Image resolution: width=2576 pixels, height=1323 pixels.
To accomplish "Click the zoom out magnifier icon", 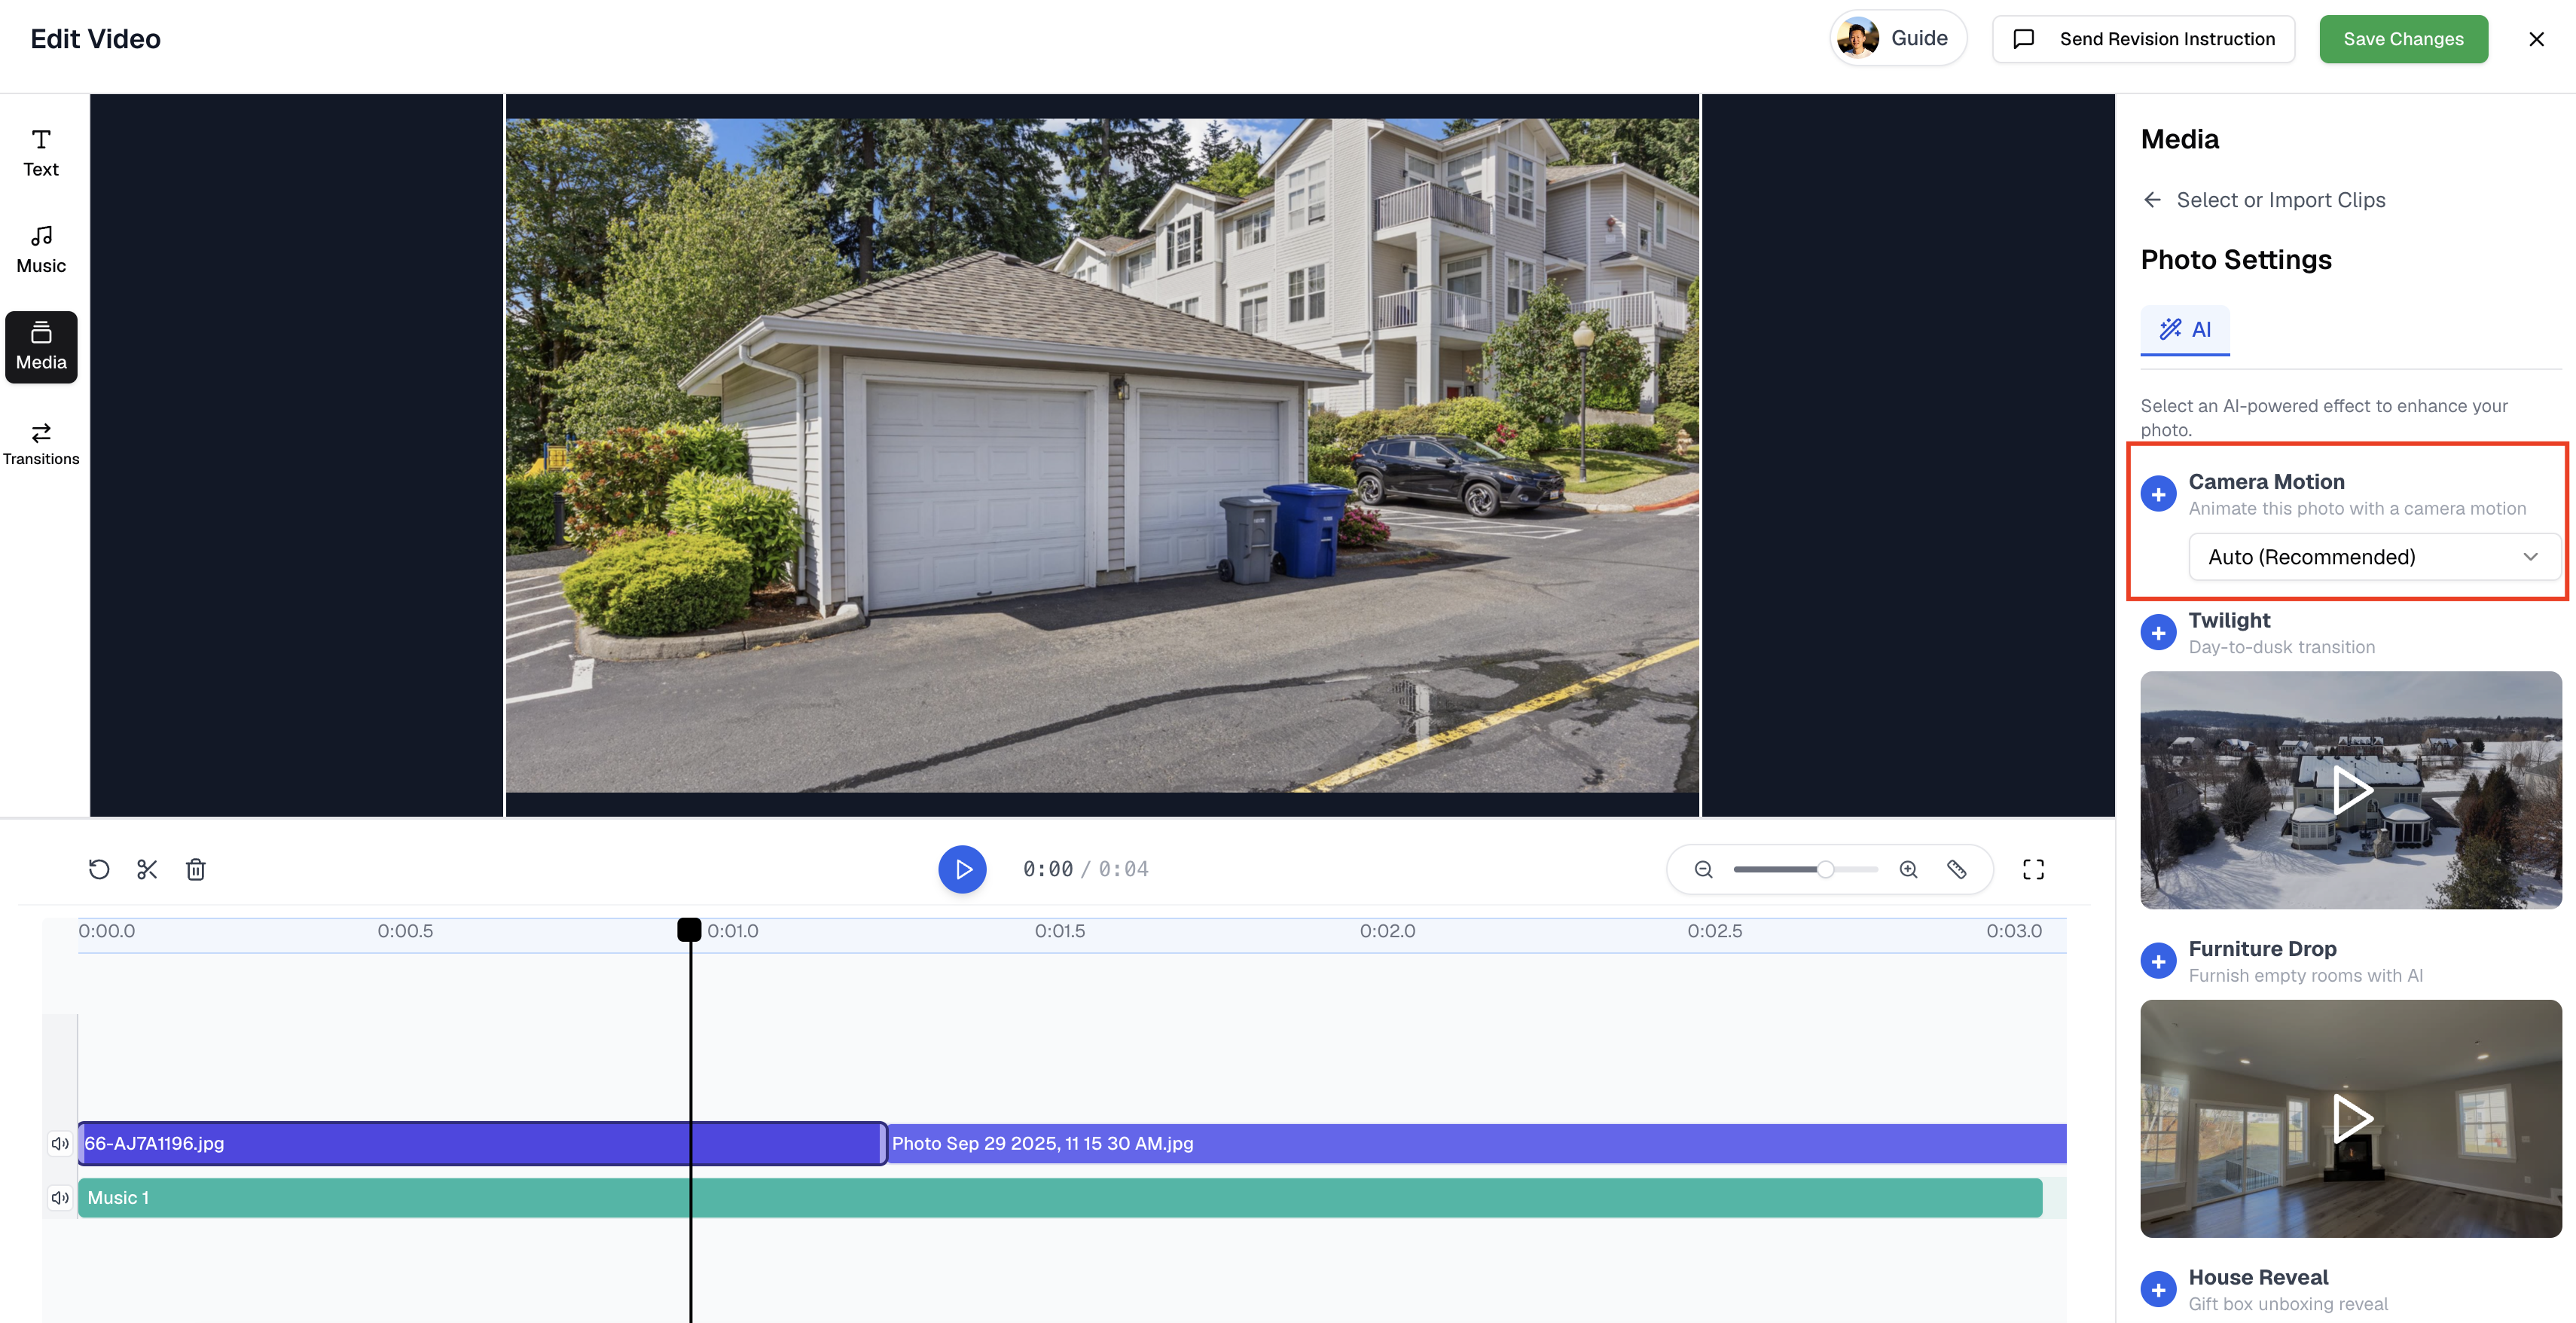I will (1703, 869).
